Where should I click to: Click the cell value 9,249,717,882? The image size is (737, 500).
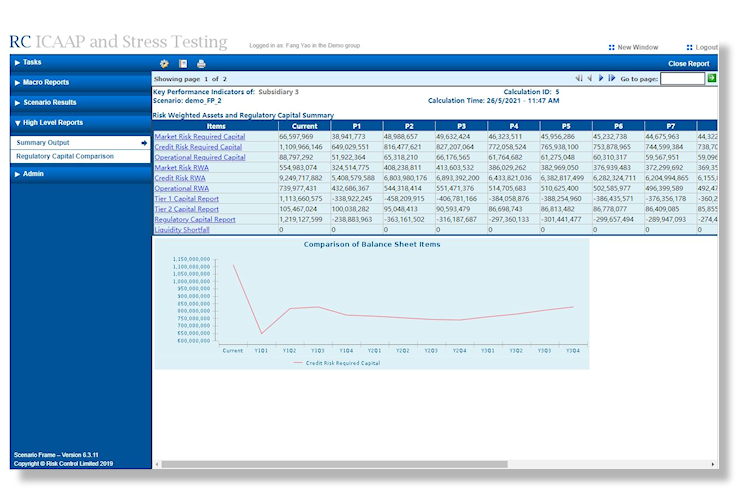[301, 178]
